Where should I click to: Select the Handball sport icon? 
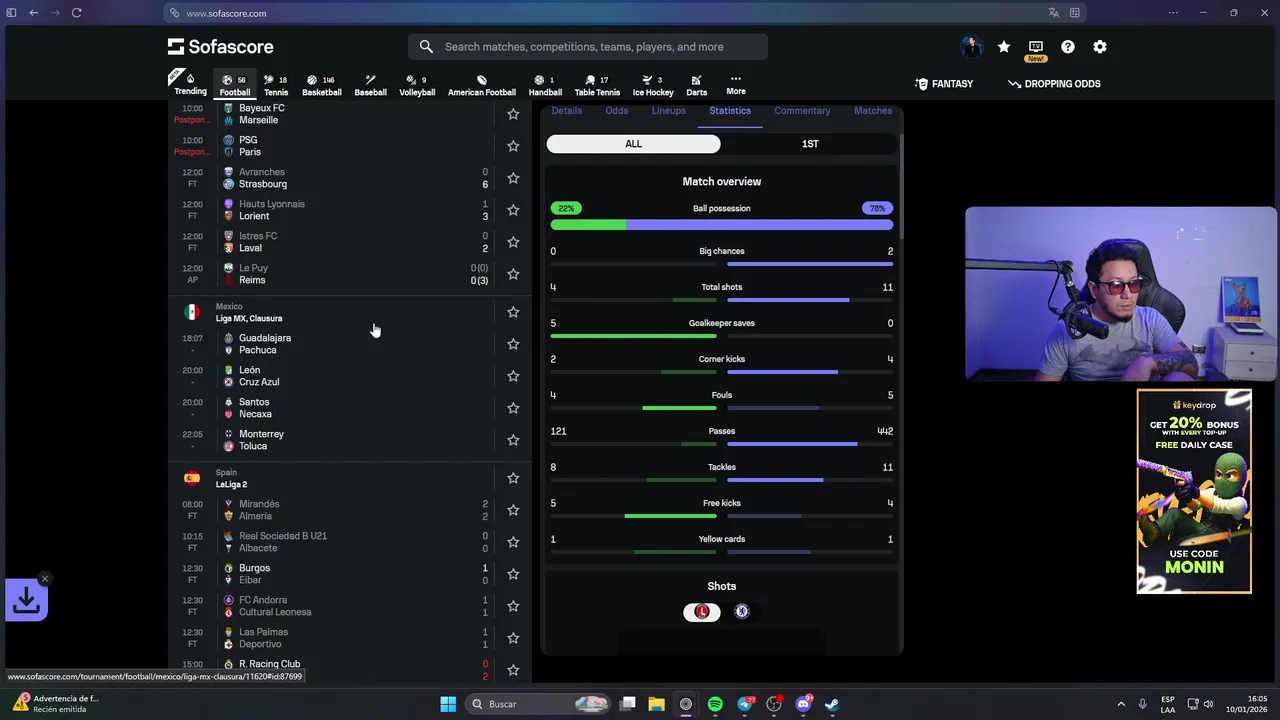tap(545, 85)
